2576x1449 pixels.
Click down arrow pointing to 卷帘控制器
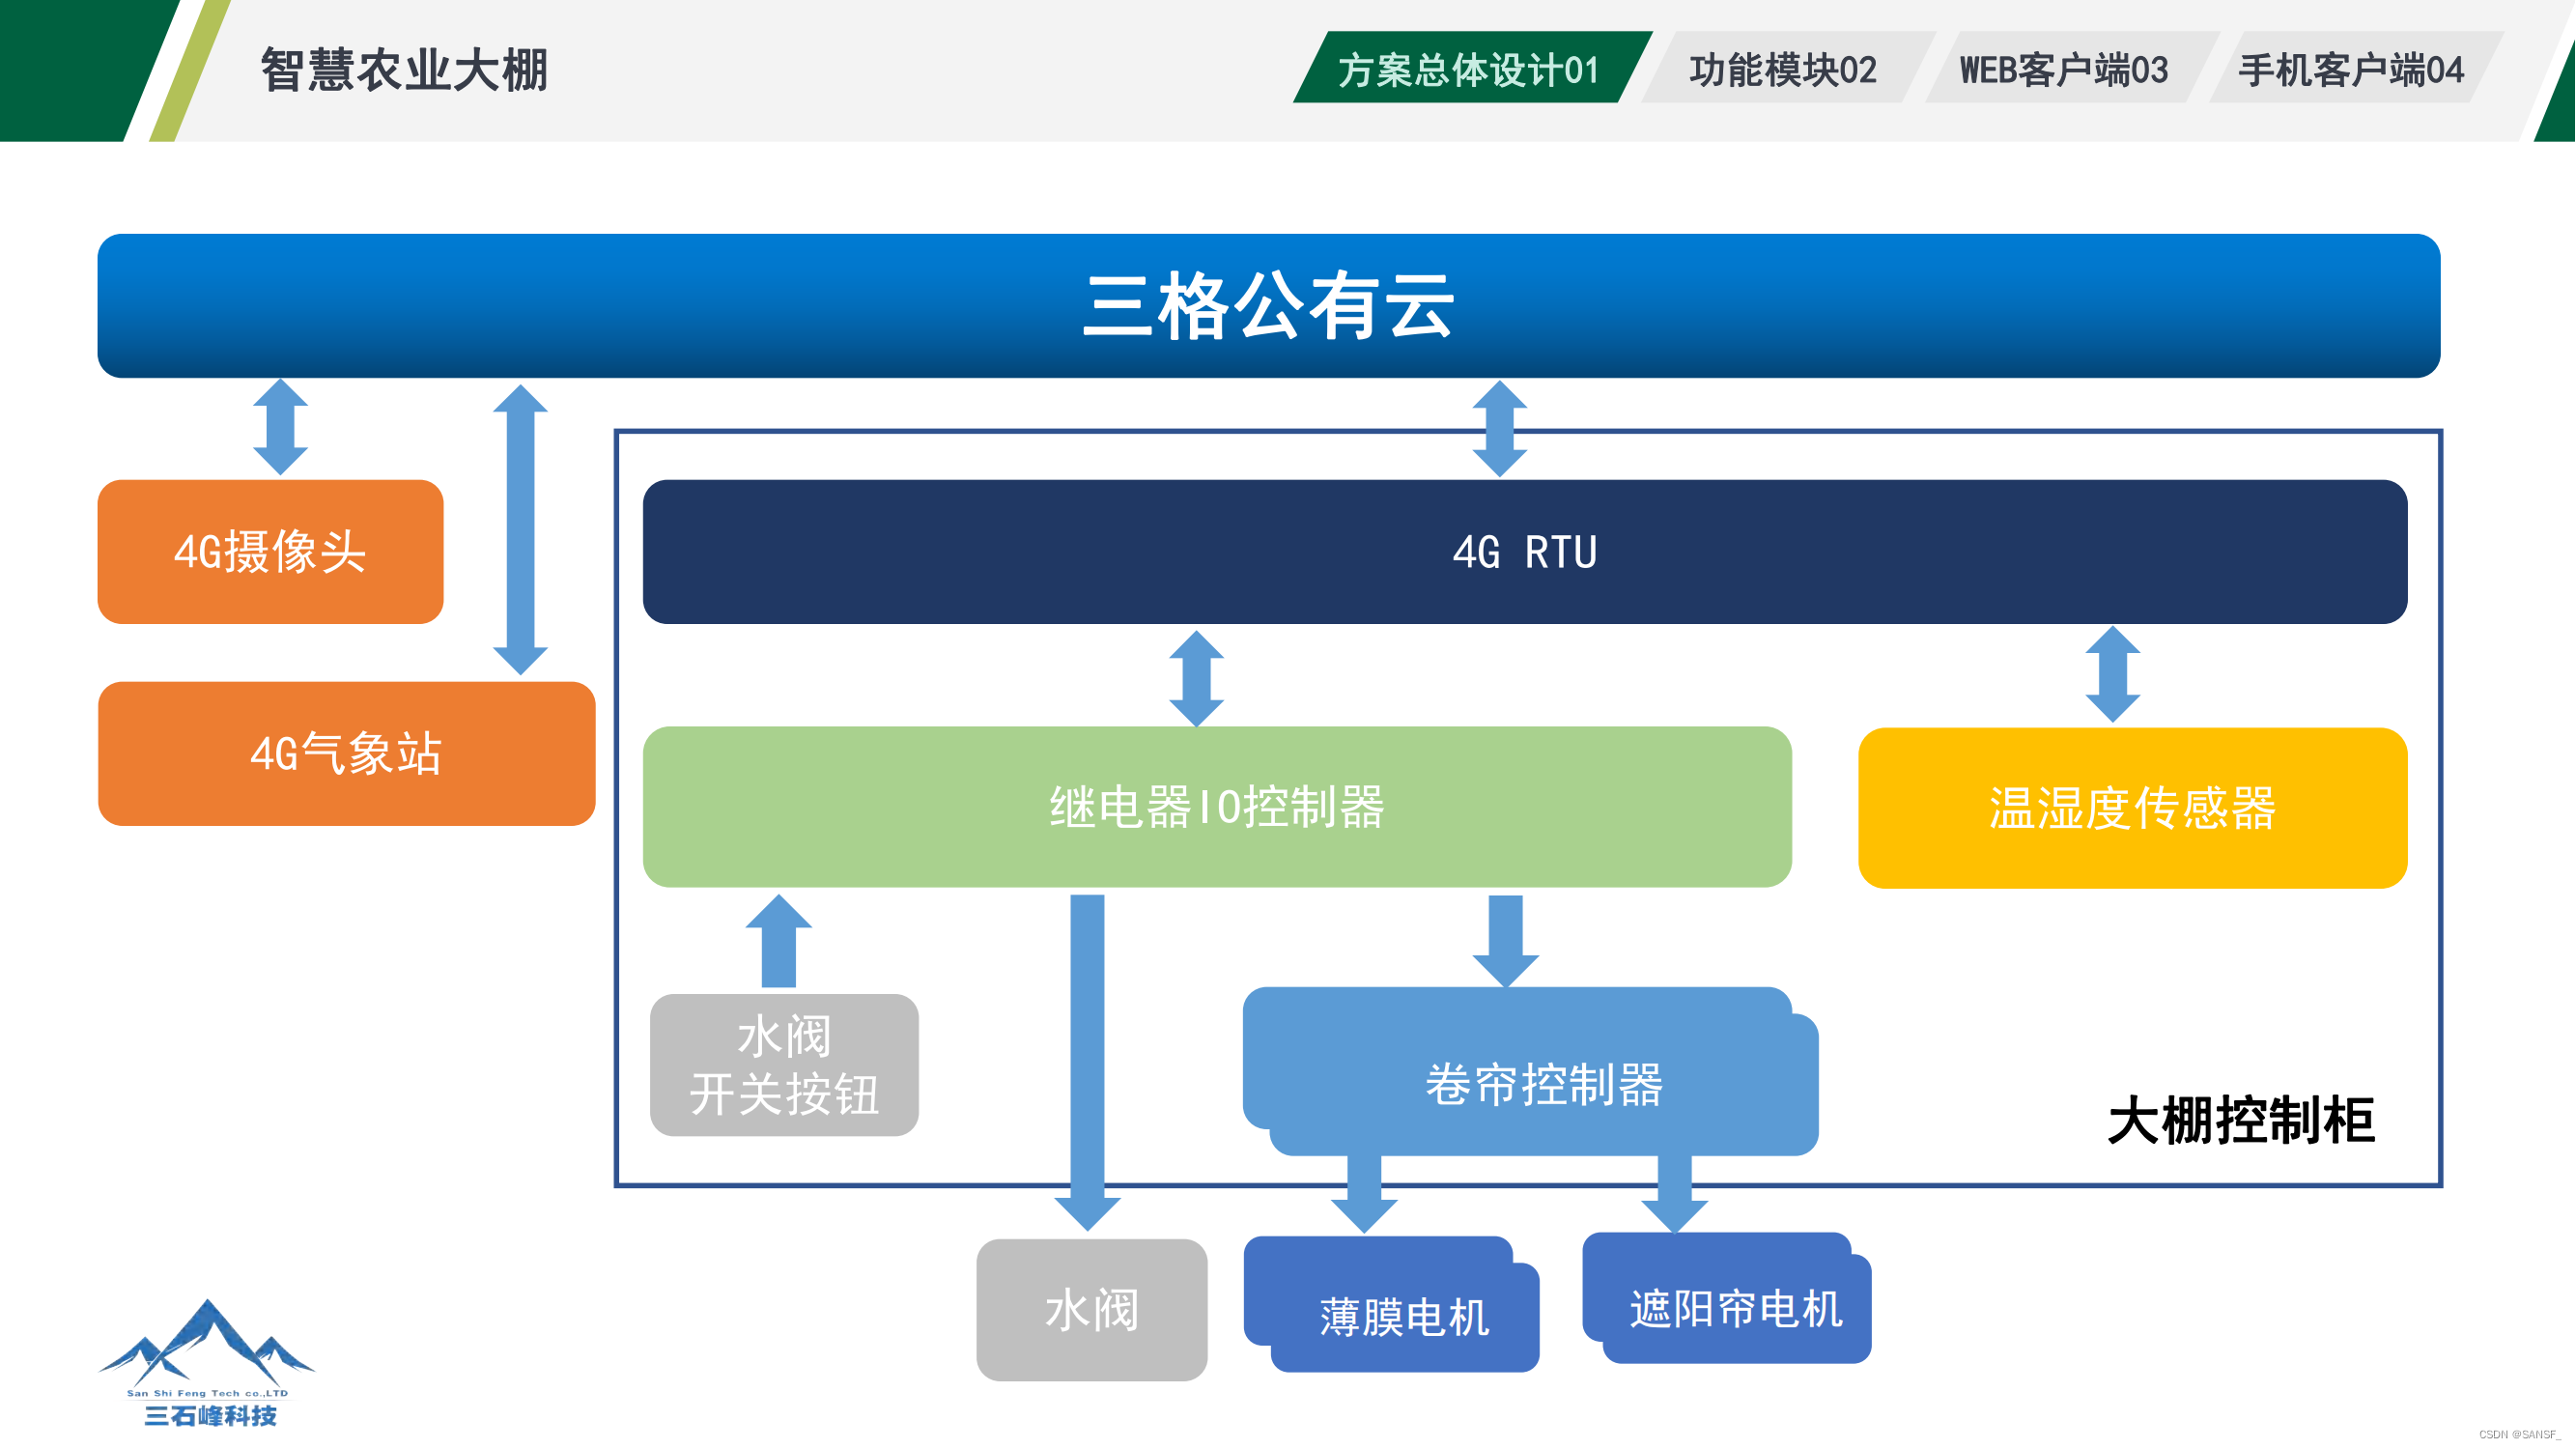1505,940
